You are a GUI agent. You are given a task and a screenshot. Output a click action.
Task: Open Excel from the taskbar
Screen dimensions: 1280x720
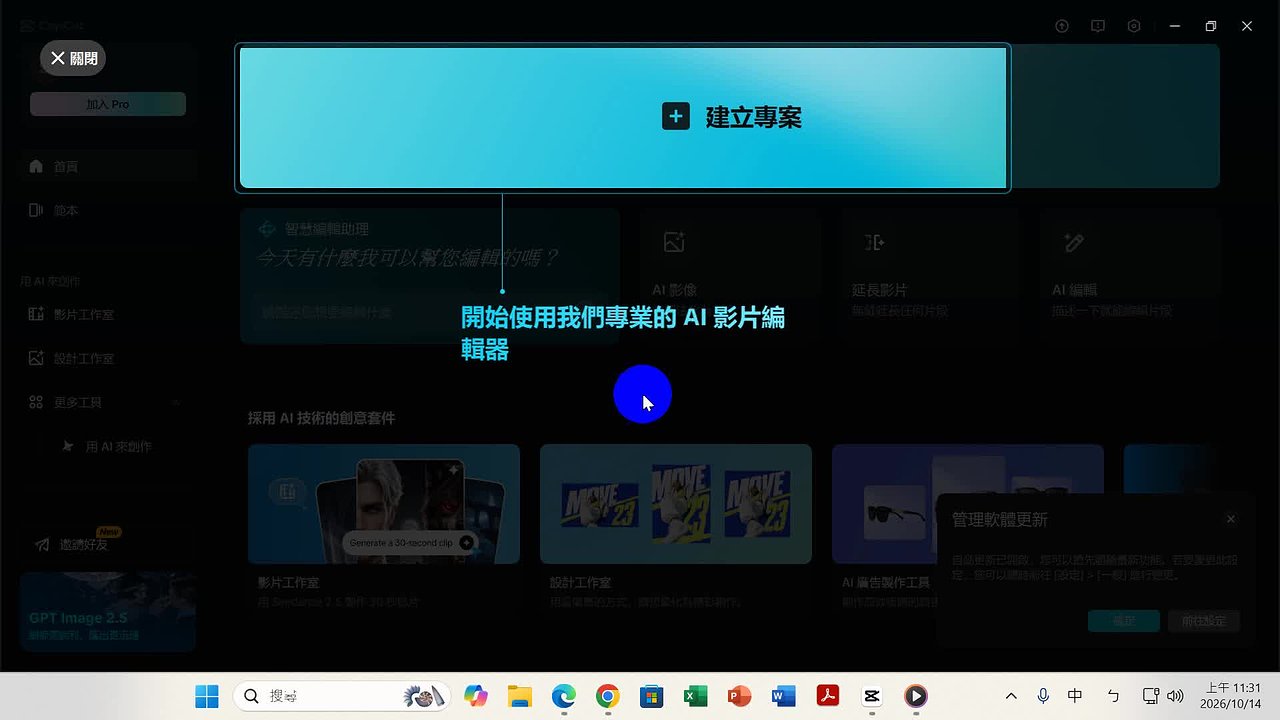[695, 696]
